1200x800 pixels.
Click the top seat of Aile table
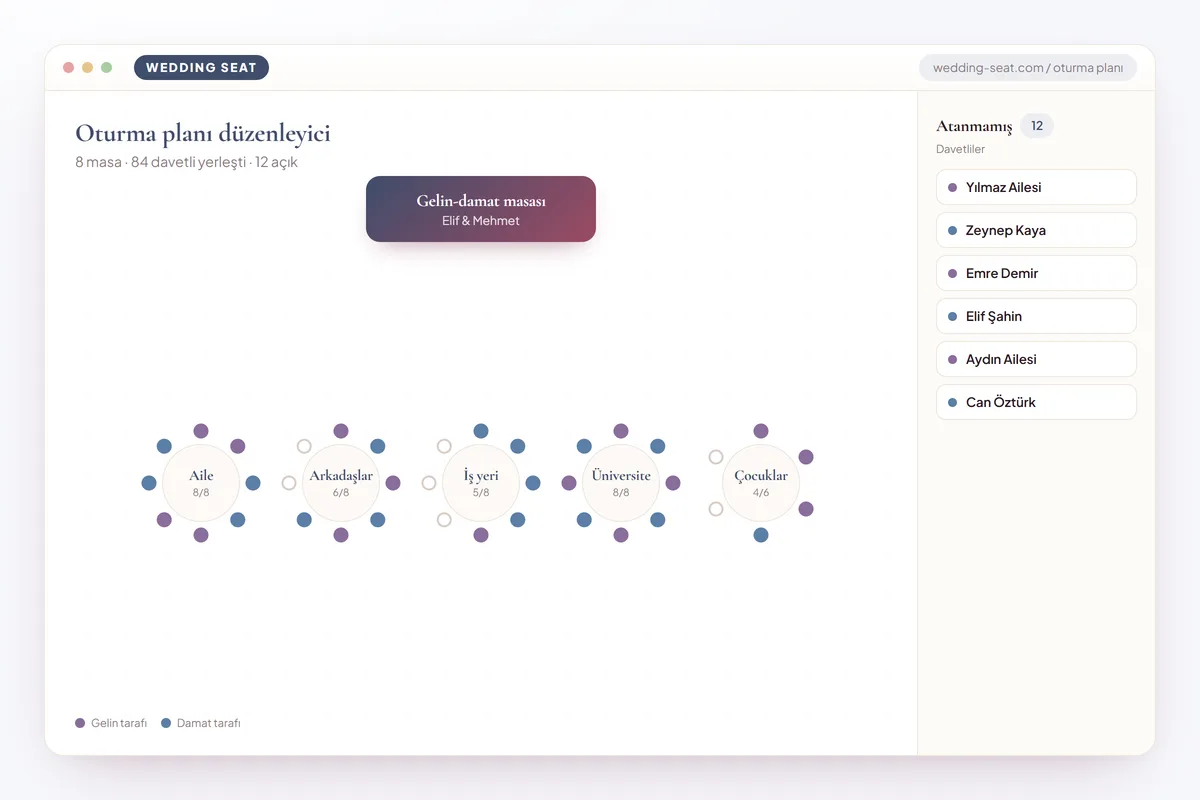point(201,431)
